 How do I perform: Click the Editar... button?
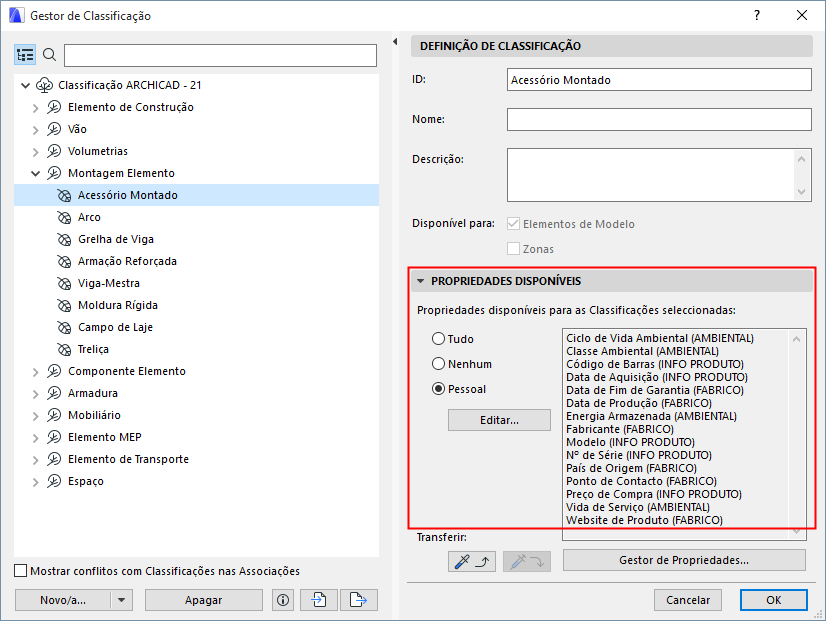coord(499,420)
